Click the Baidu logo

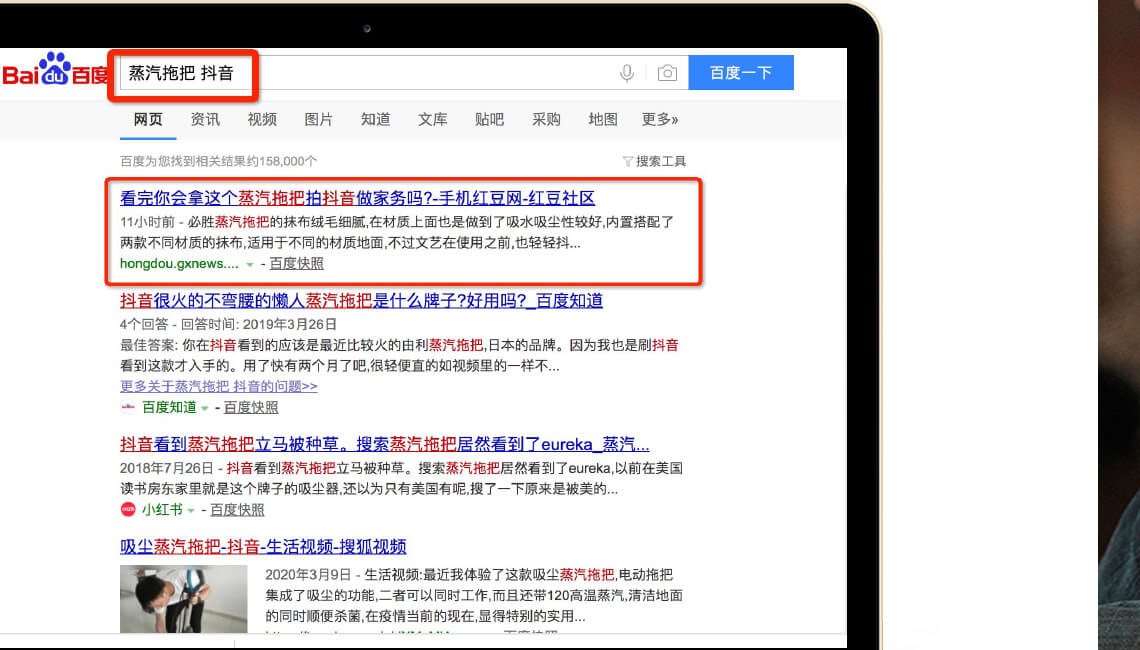click(x=55, y=73)
